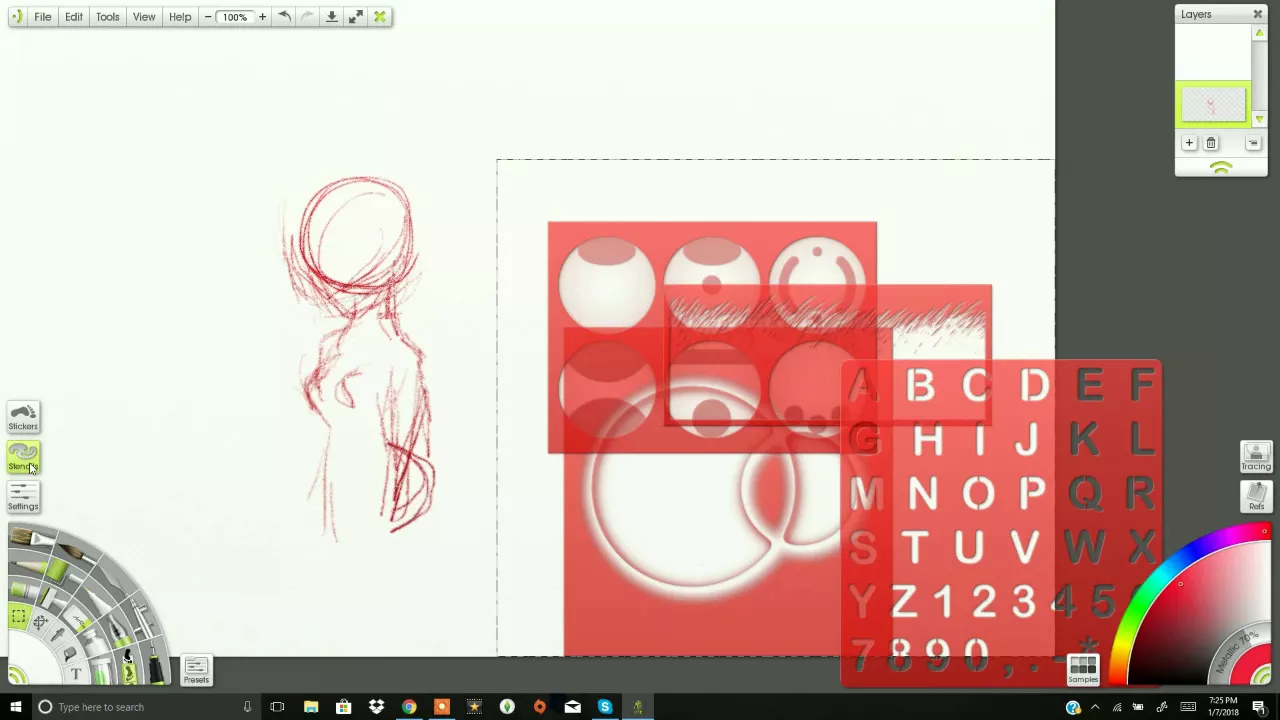Delete the selected layer
Viewport: 1280px width, 720px height.
coord(1211,143)
